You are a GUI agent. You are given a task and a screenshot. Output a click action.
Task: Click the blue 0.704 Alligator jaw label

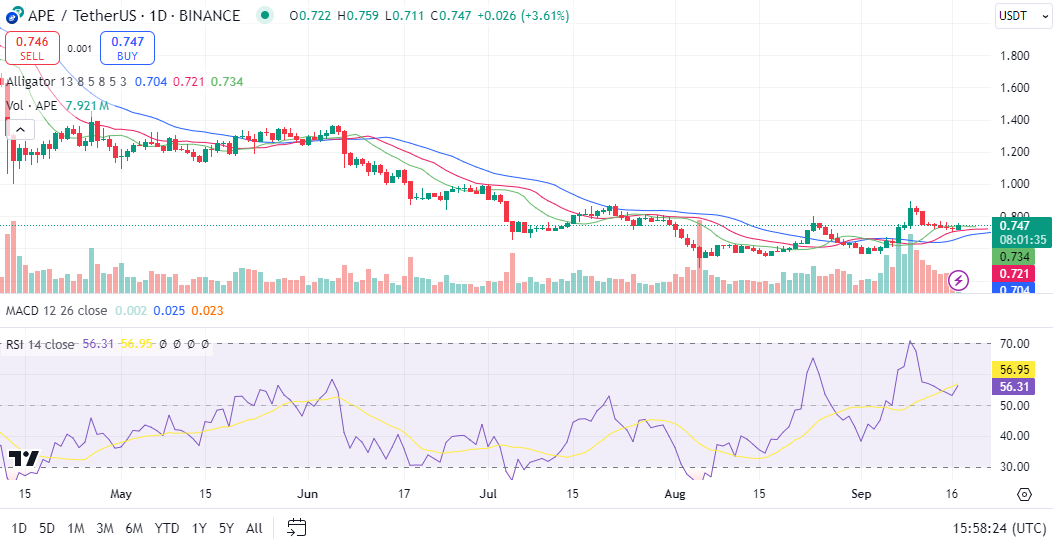1013,289
